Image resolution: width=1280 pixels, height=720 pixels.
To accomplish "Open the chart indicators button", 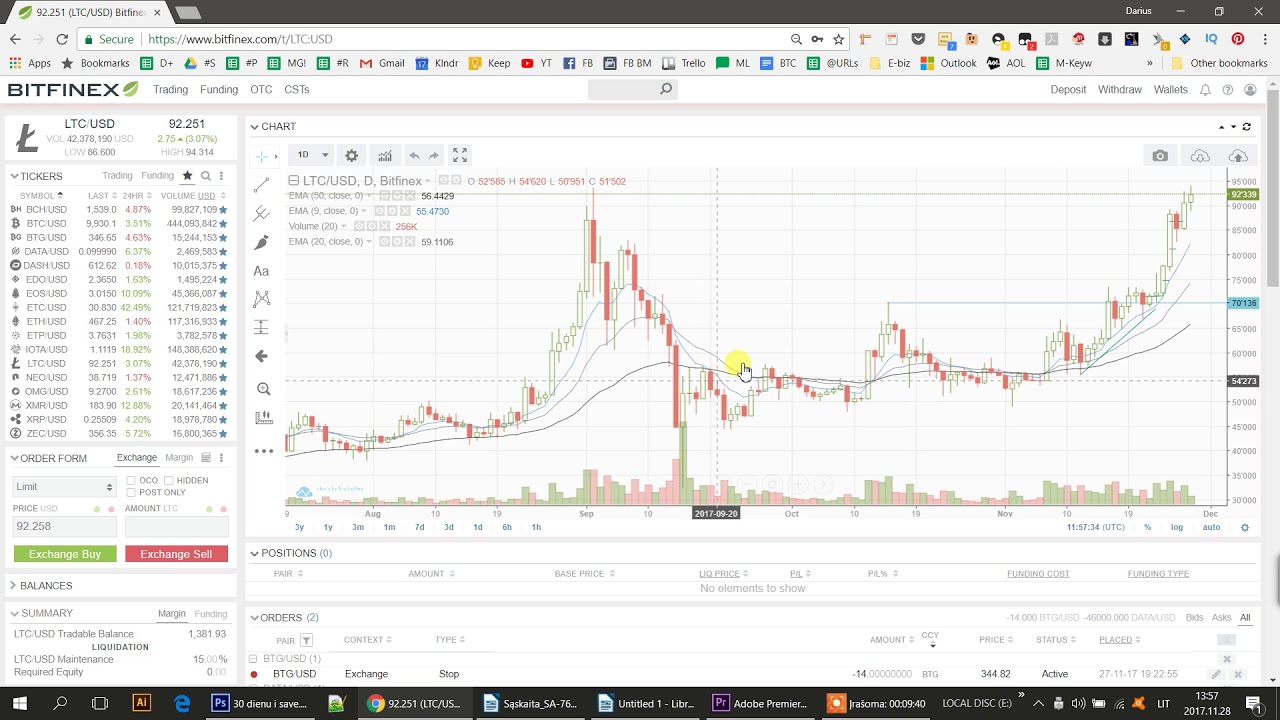I will click(385, 155).
